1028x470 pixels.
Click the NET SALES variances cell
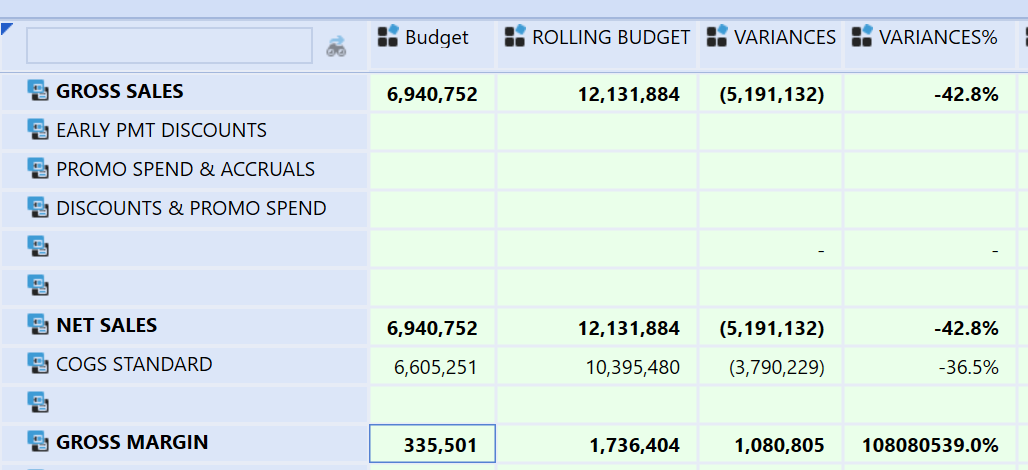tap(771, 329)
